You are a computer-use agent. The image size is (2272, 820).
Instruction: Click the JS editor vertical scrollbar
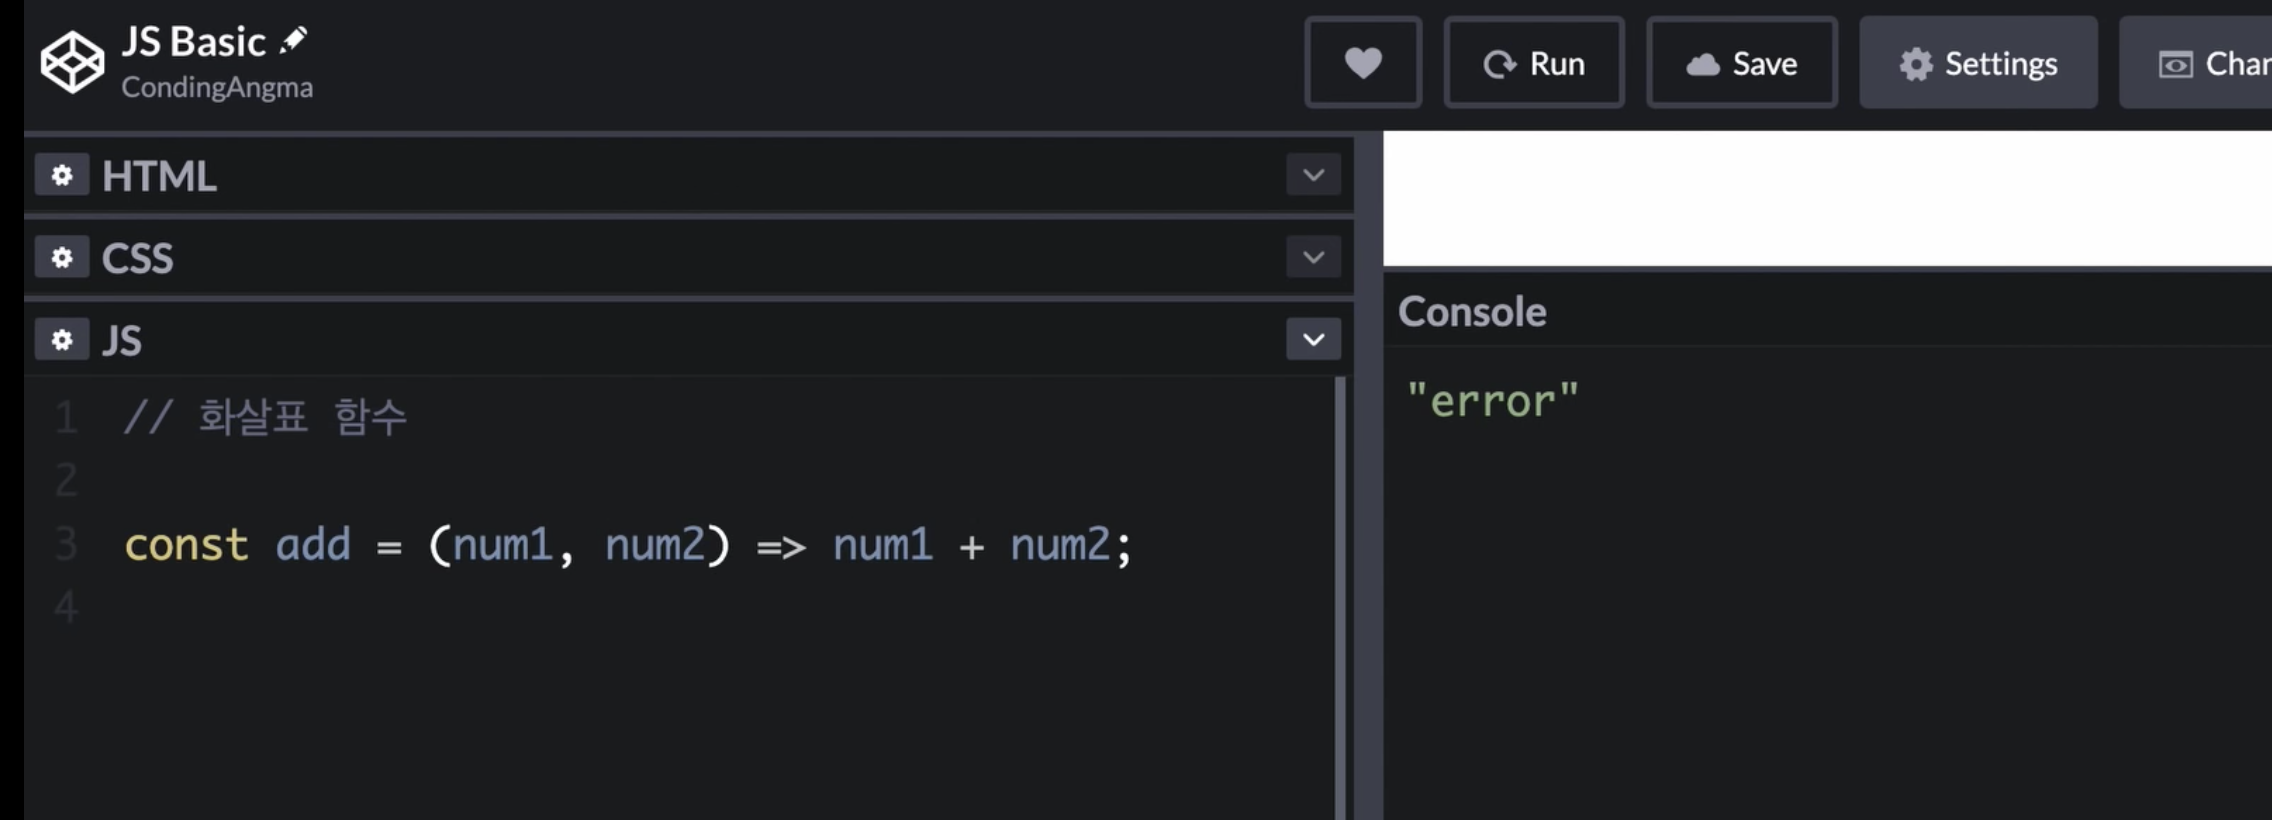(x=1340, y=598)
